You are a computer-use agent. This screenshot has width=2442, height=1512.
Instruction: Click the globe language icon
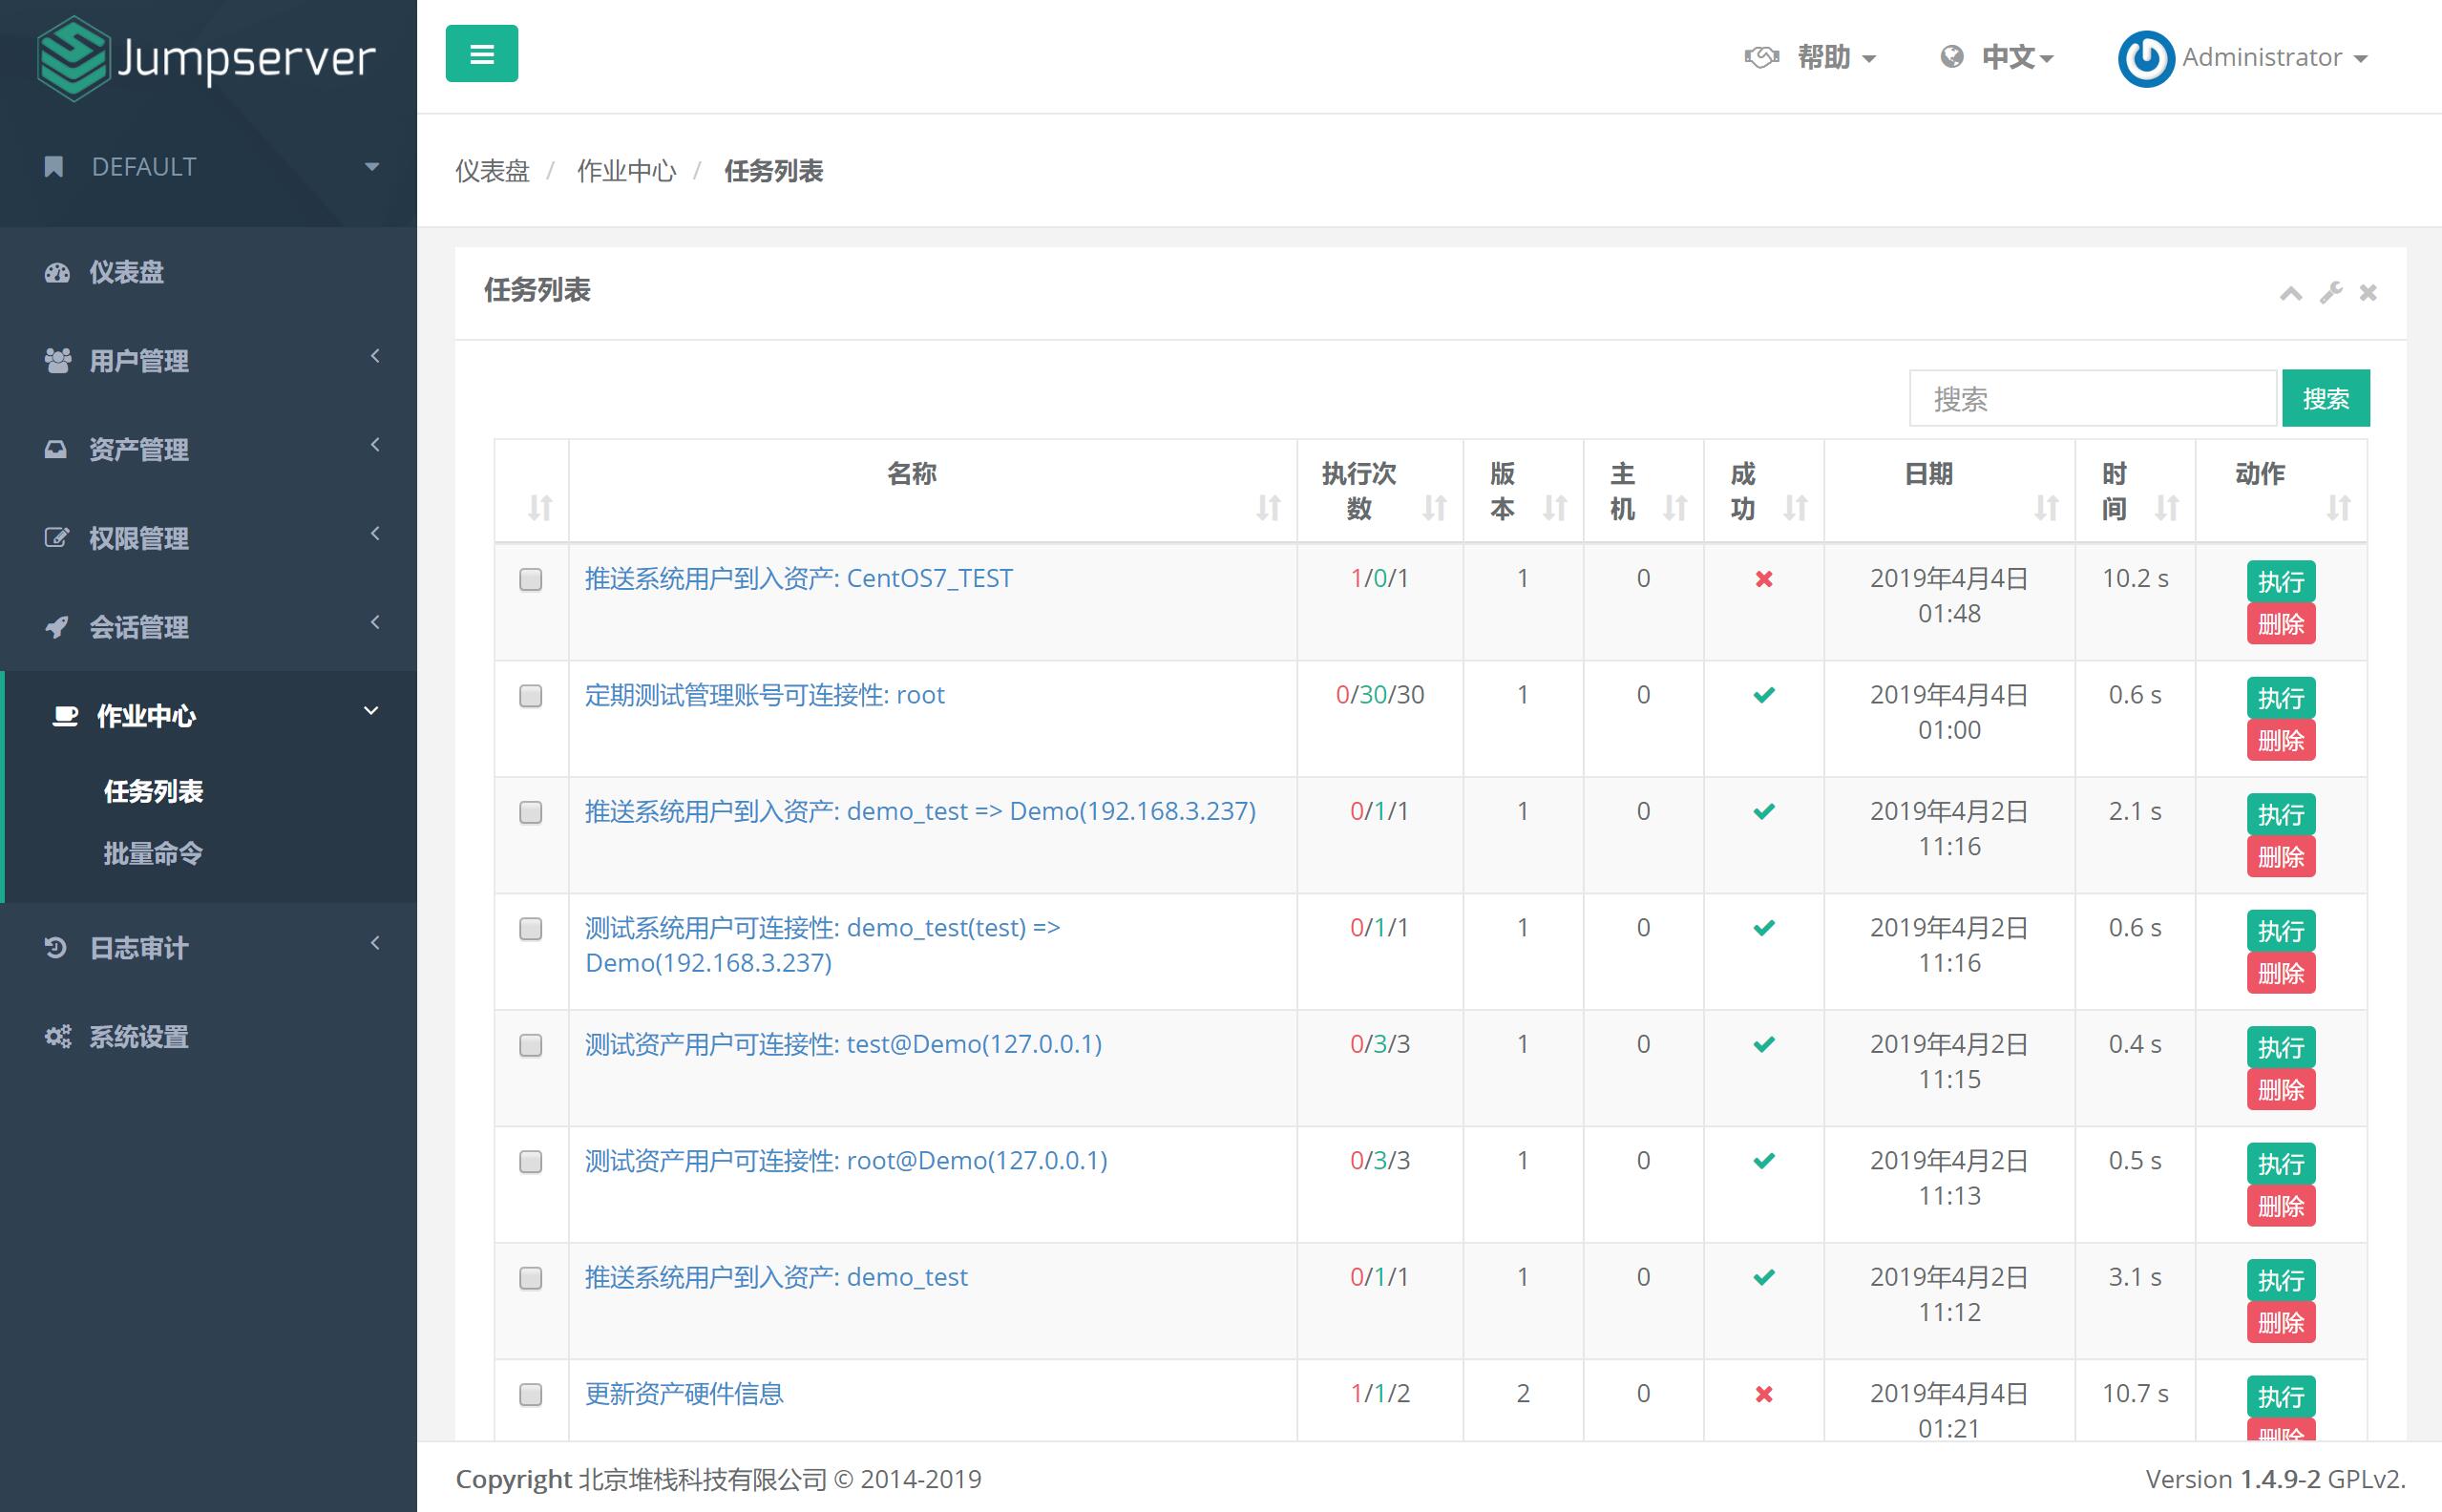tap(1951, 57)
